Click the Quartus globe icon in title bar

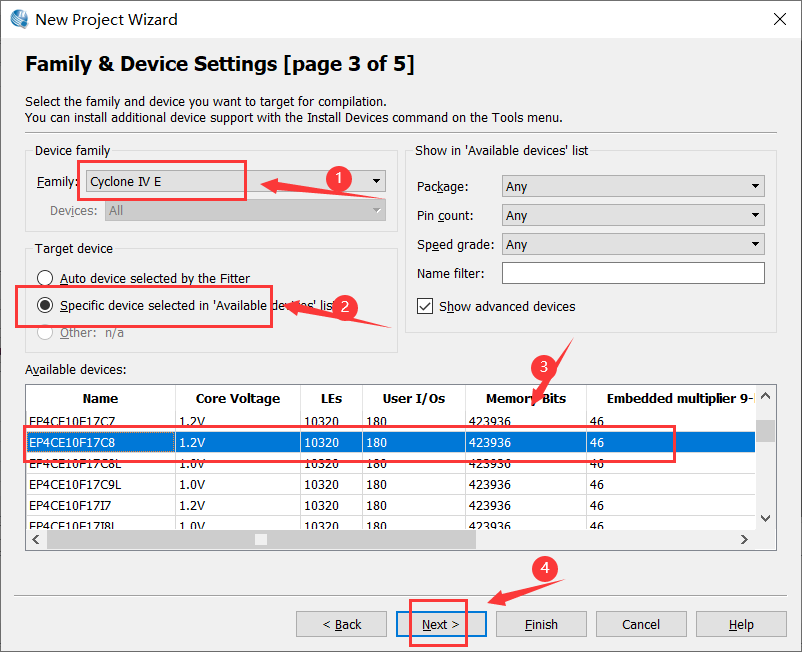pos(19,19)
